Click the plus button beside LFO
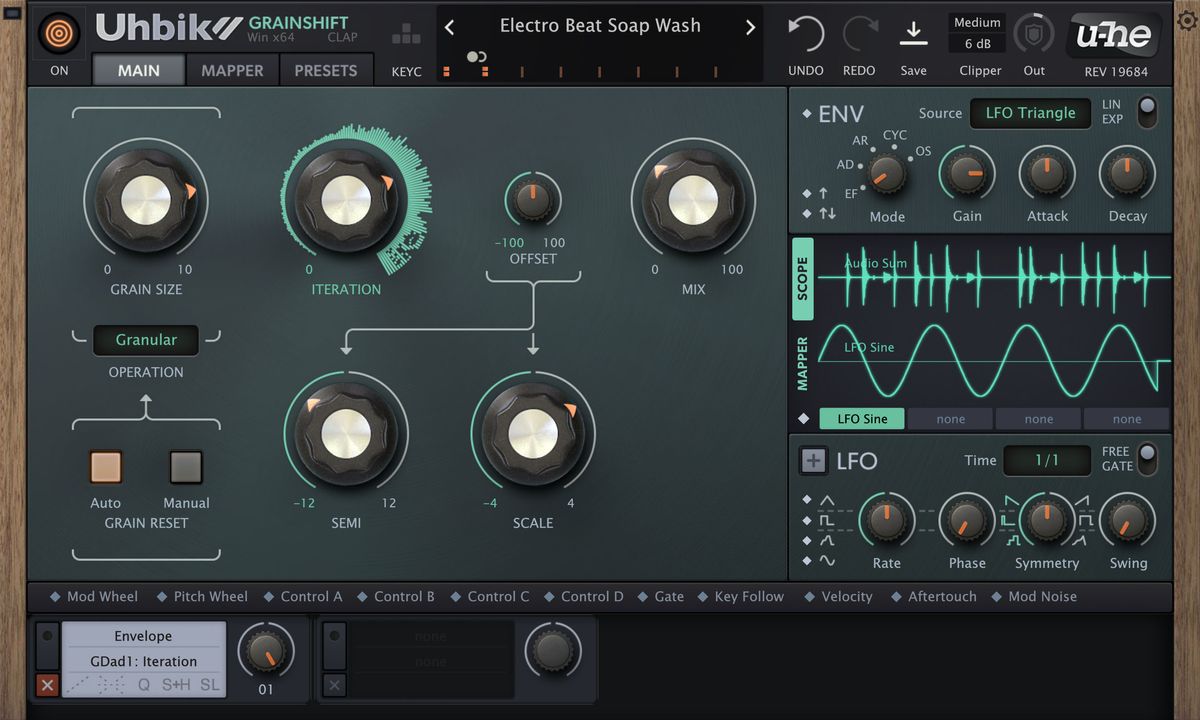Image resolution: width=1200 pixels, height=720 pixels. point(814,461)
